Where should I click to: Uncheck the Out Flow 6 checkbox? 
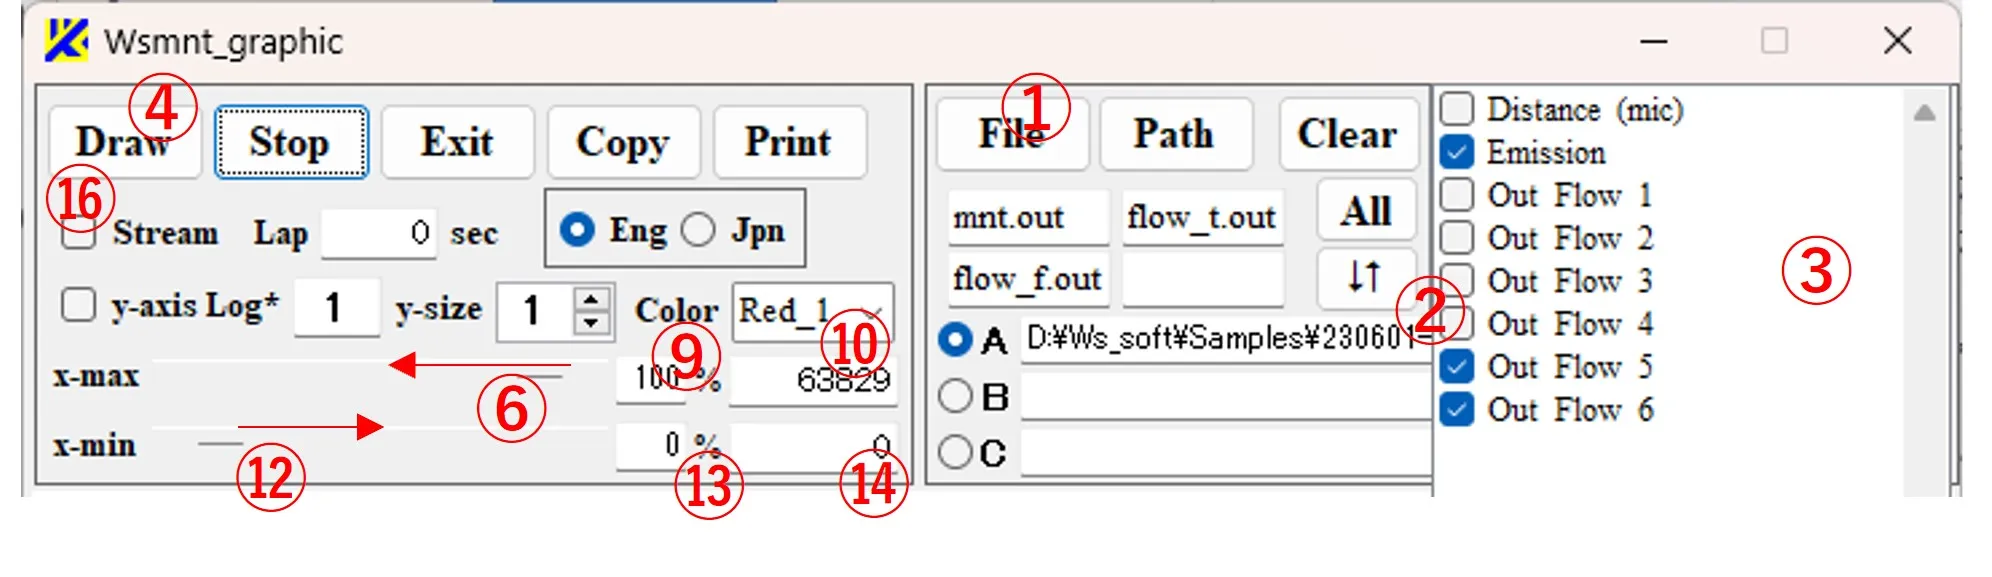(1457, 409)
